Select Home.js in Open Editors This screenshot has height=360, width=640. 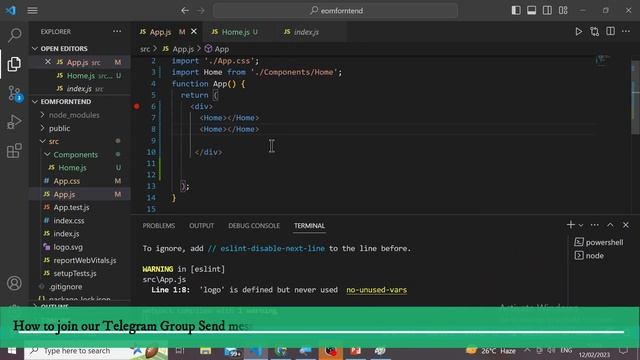[81, 76]
